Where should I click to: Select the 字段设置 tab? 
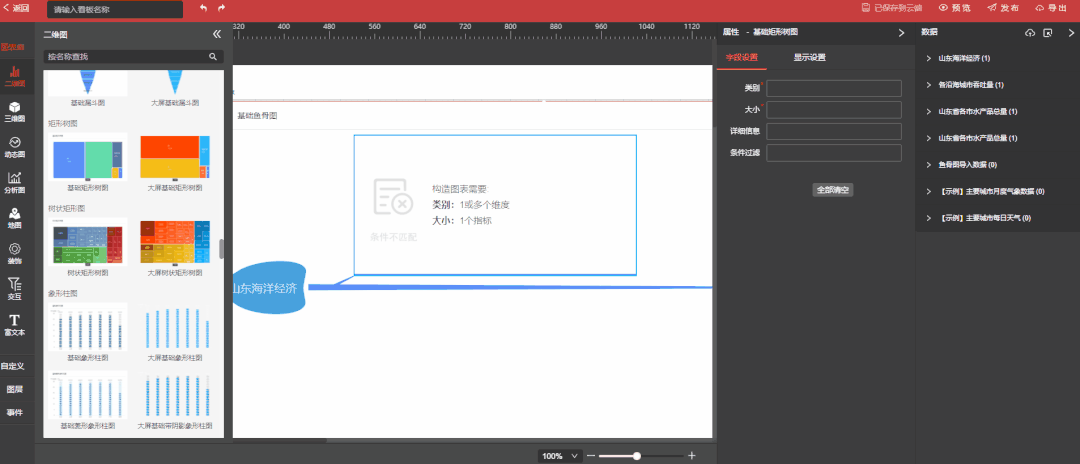pyautogui.click(x=742, y=57)
